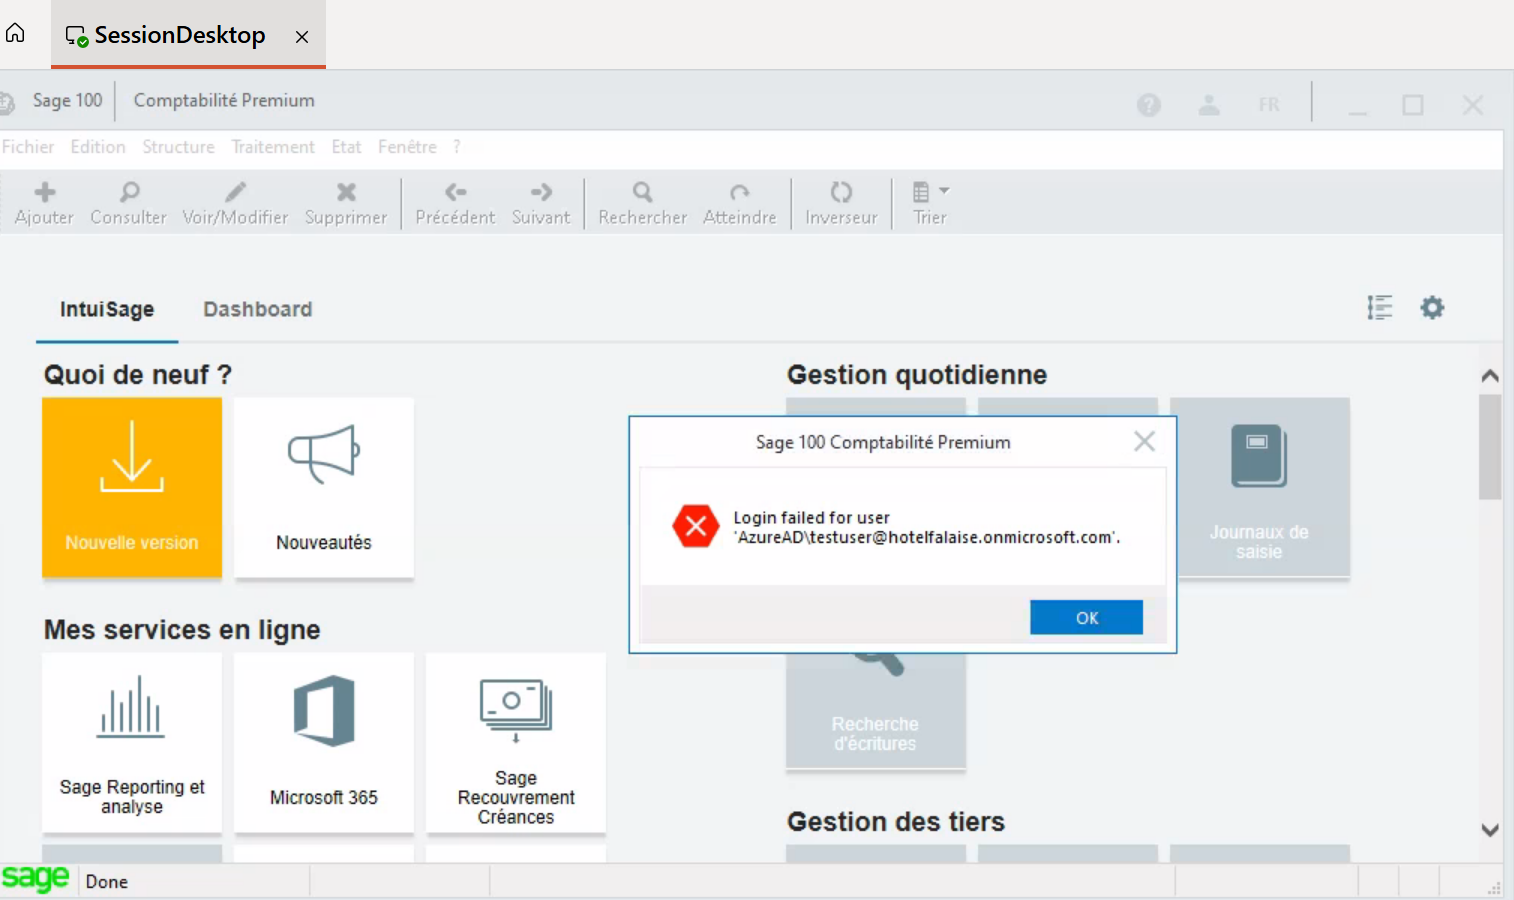Dismiss the login error with OK
The height and width of the screenshot is (900, 1514).
pyautogui.click(x=1086, y=617)
